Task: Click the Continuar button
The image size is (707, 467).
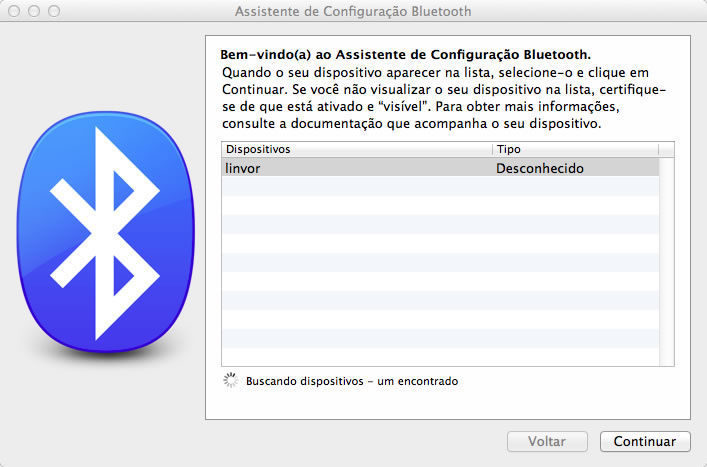Action: click(645, 441)
